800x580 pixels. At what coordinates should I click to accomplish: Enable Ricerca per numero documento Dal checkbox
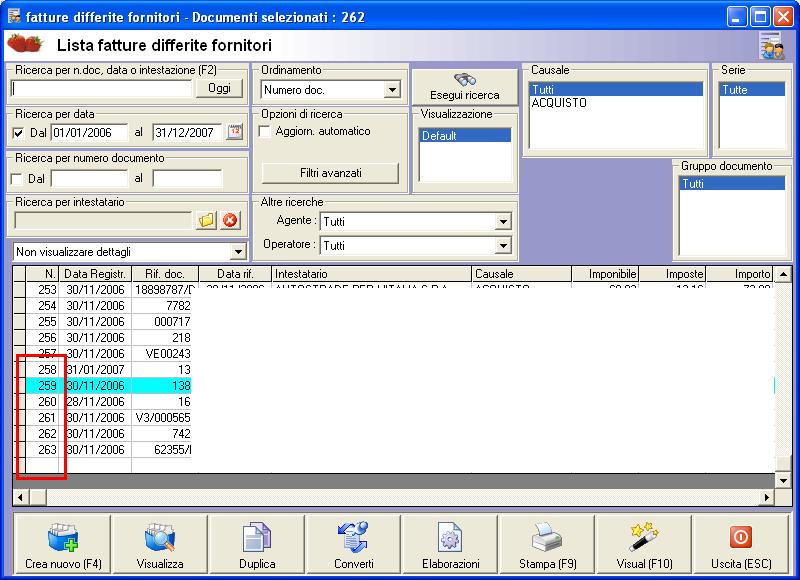[17, 179]
